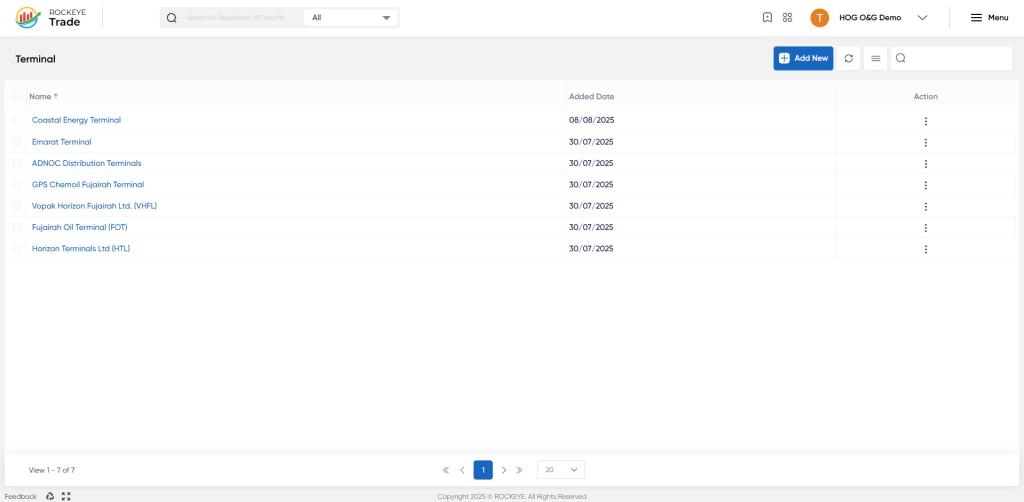Click the recycle icon beside Feedback
This screenshot has width=1024, height=502.
point(50,496)
